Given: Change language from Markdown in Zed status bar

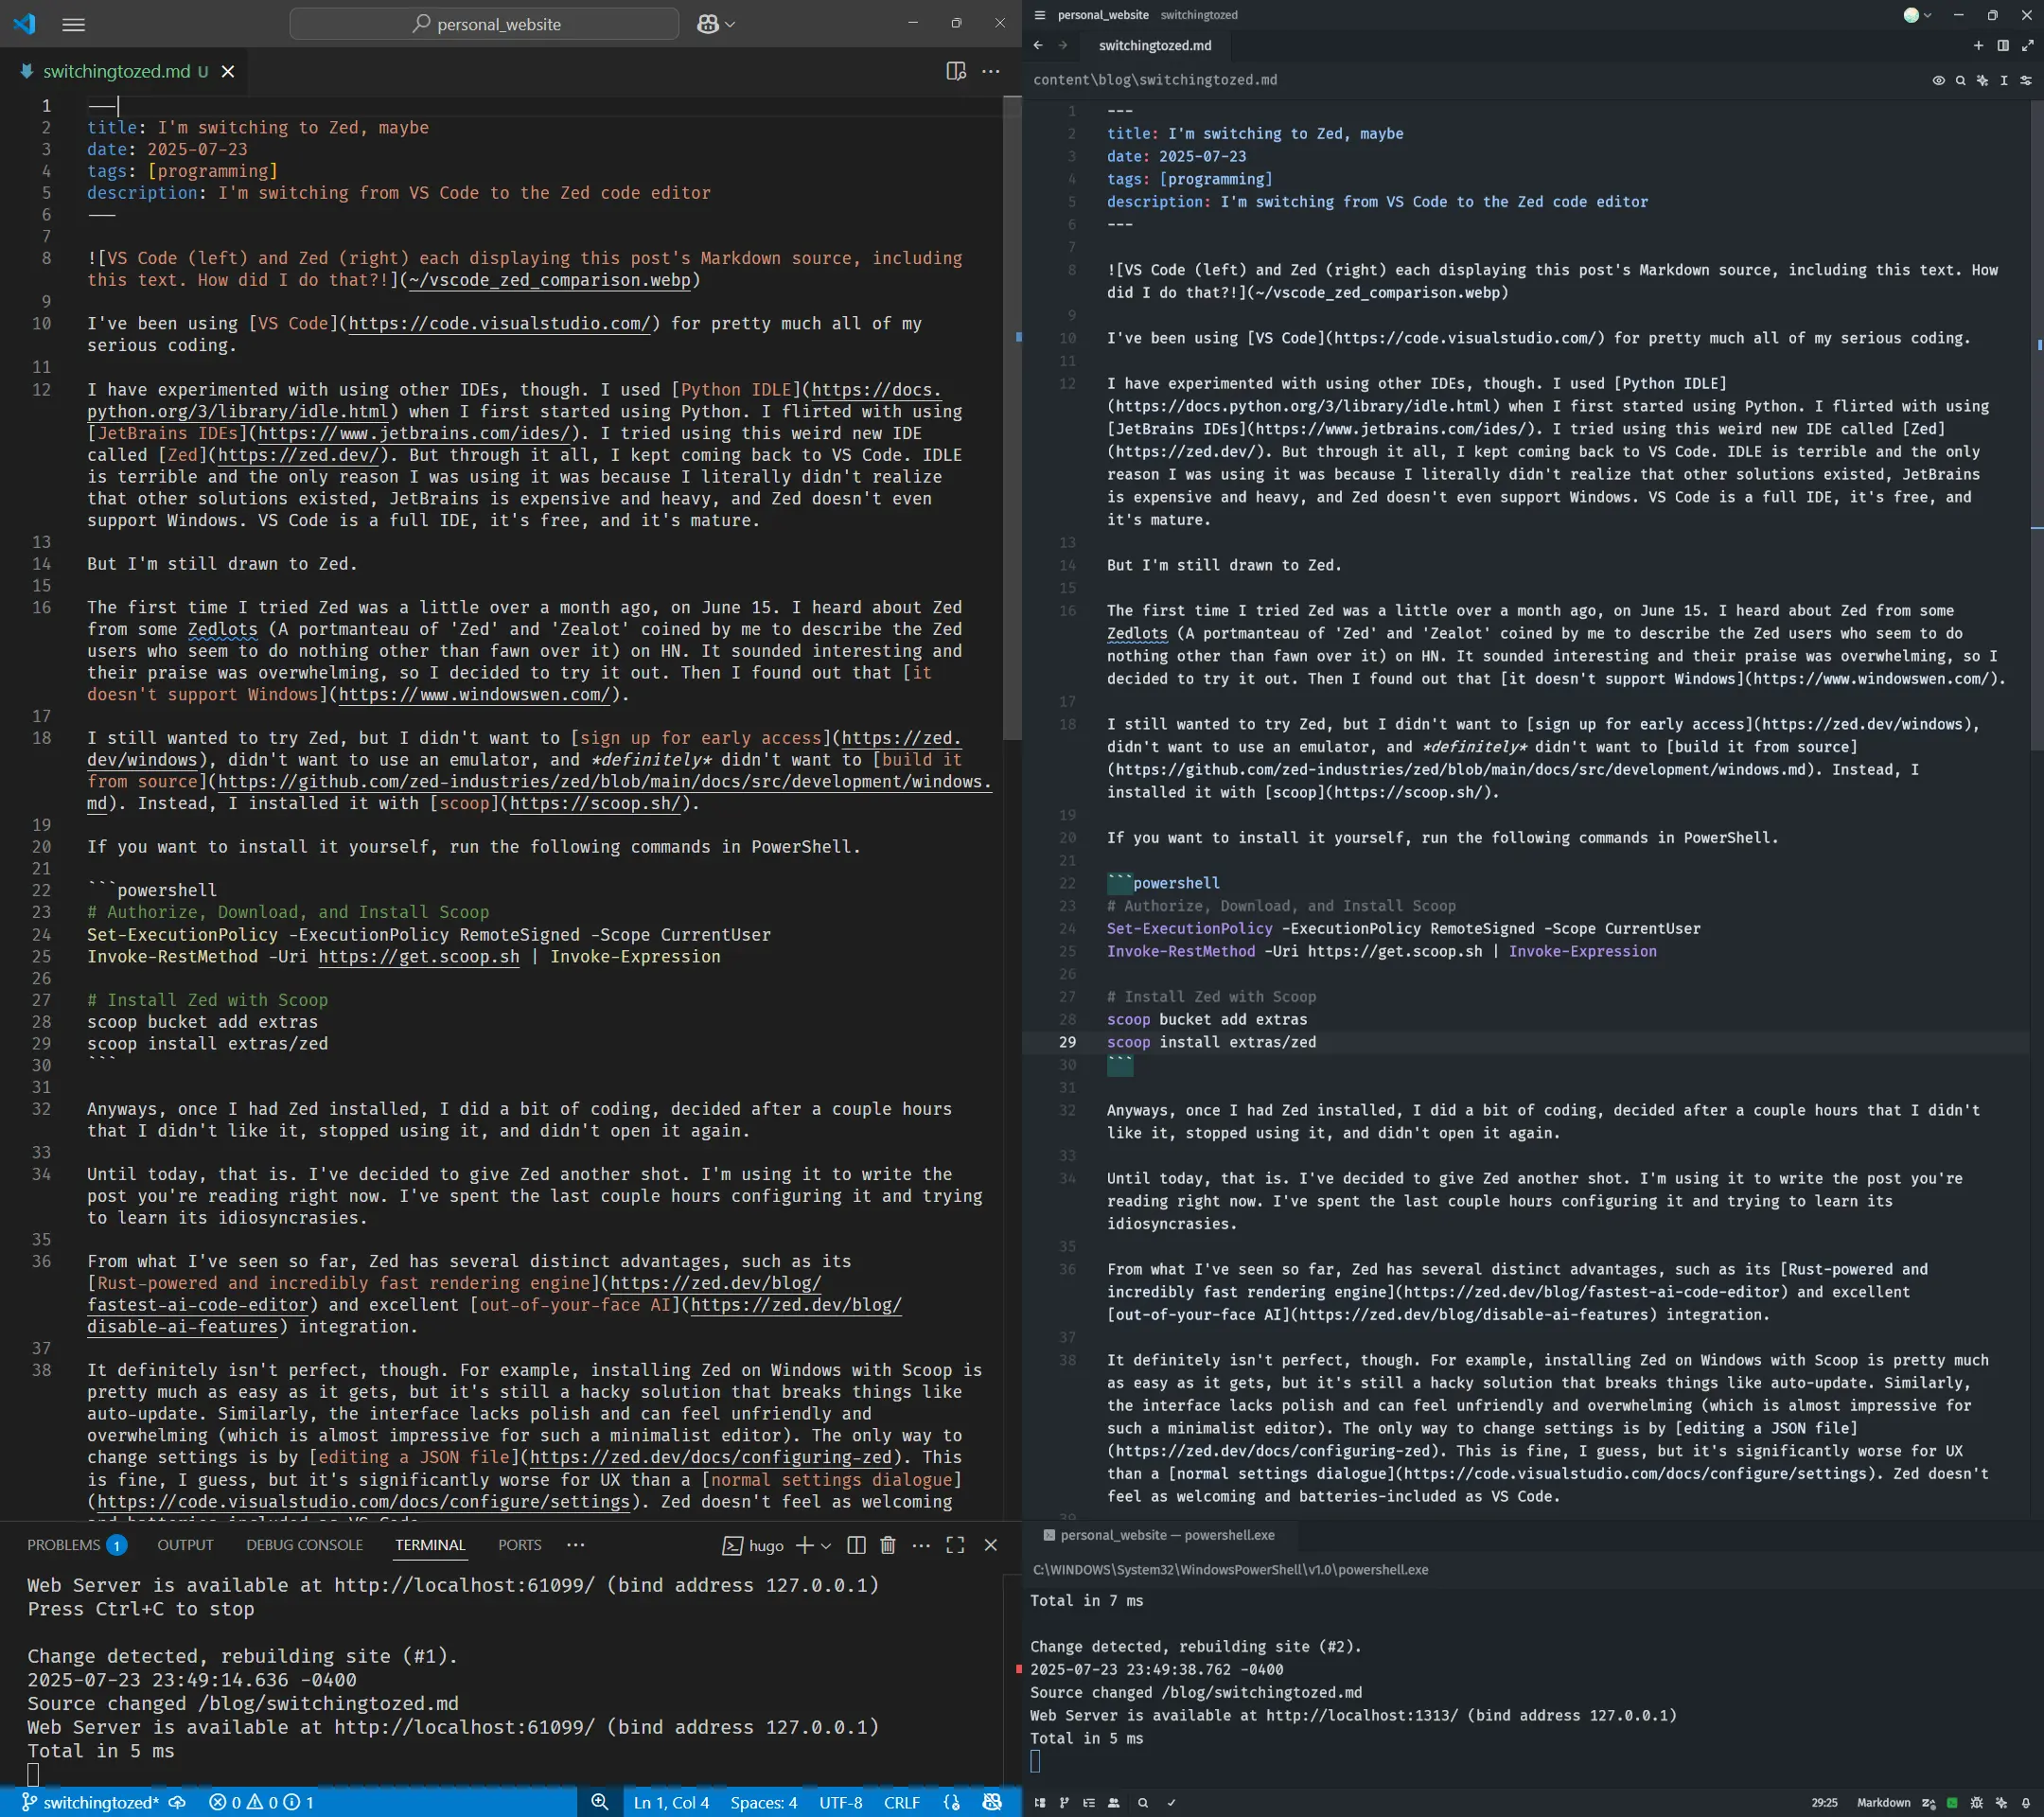Looking at the screenshot, I should [1884, 1803].
